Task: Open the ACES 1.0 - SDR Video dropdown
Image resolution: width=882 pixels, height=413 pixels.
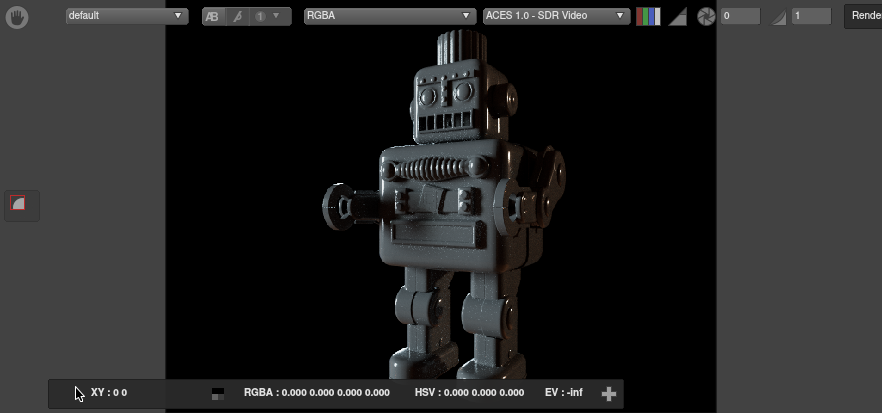Action: [555, 16]
